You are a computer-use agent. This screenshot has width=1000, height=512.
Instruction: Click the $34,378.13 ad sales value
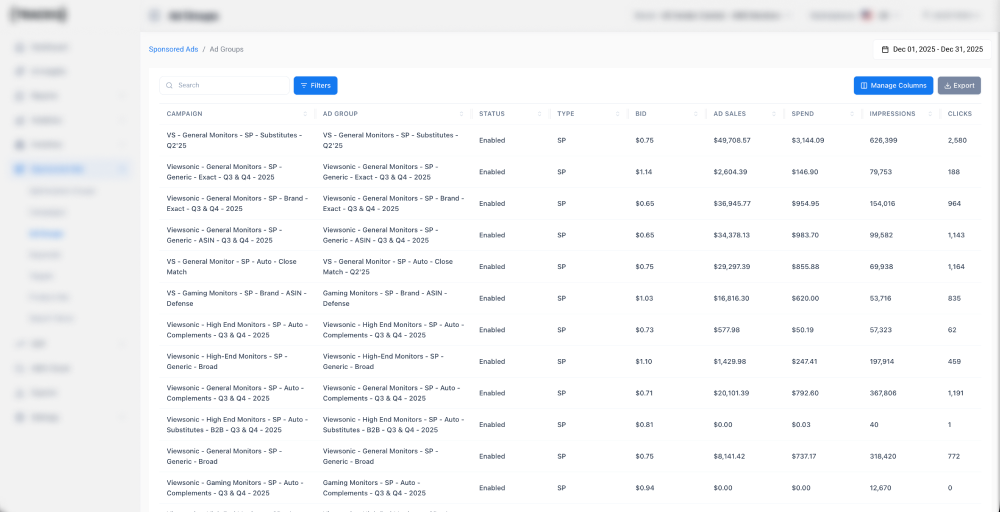(x=732, y=235)
